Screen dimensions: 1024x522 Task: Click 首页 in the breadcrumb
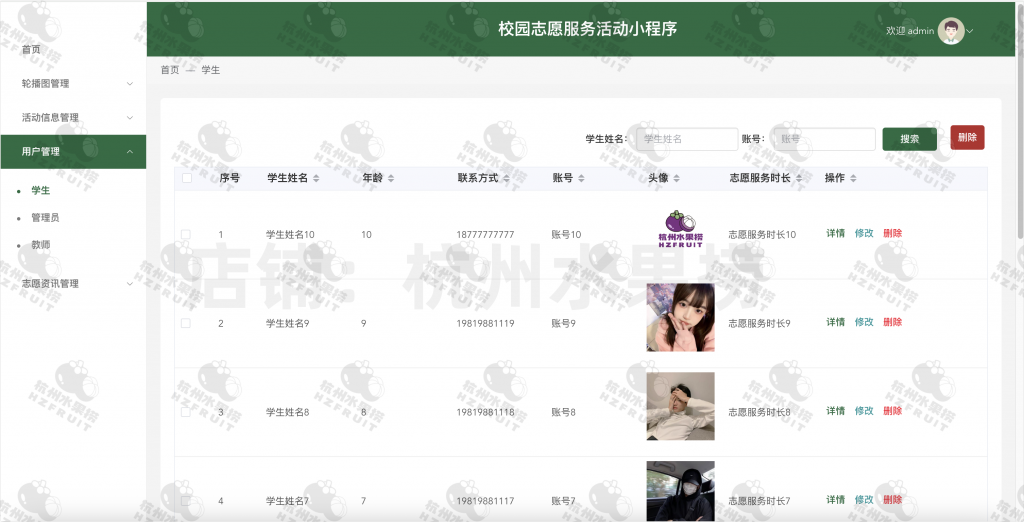(x=170, y=70)
